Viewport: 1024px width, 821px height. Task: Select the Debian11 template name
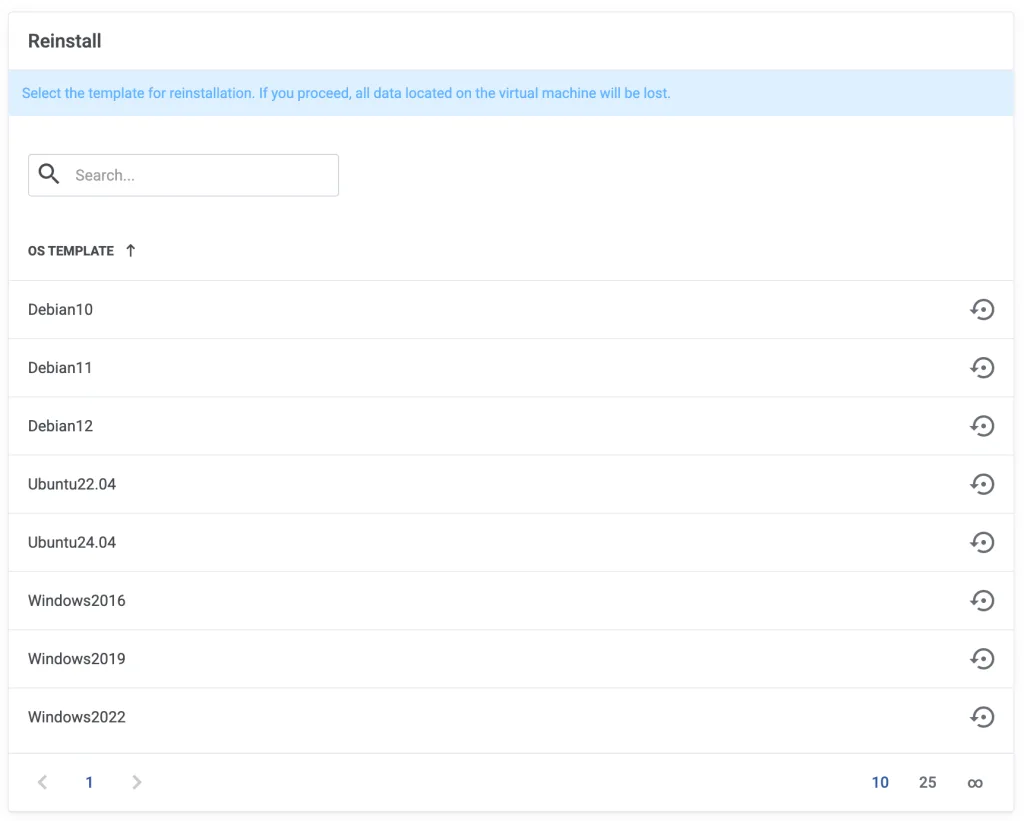click(x=60, y=368)
